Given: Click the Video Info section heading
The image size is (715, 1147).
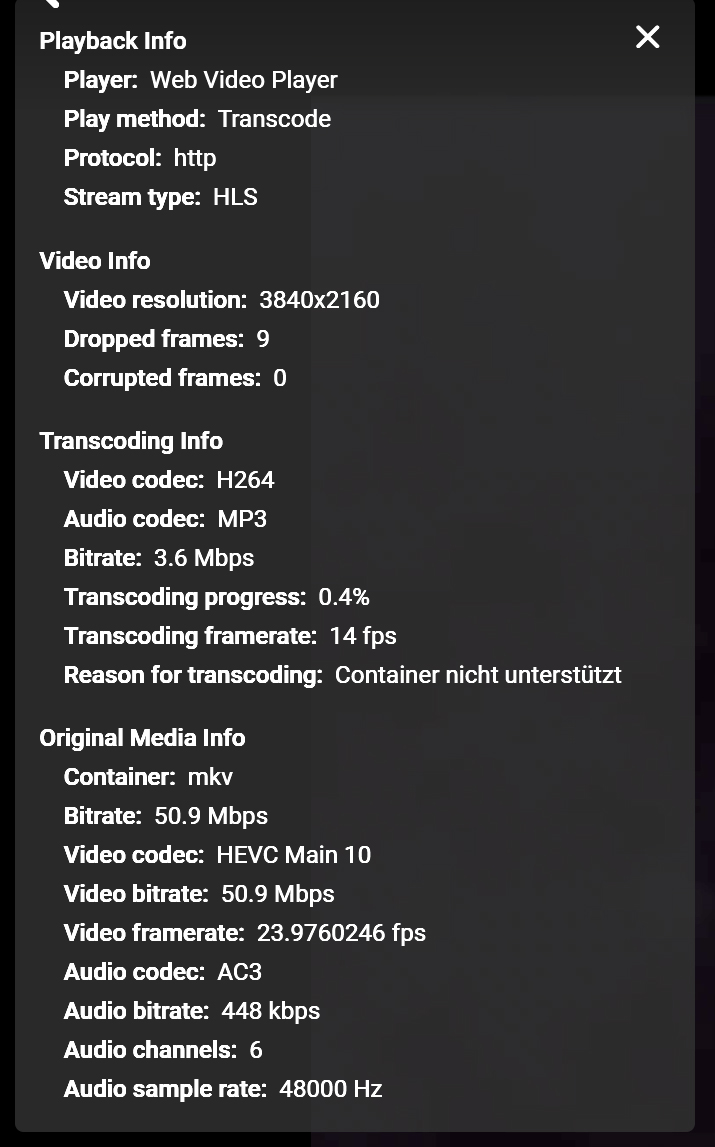Looking at the screenshot, I should [x=95, y=261].
